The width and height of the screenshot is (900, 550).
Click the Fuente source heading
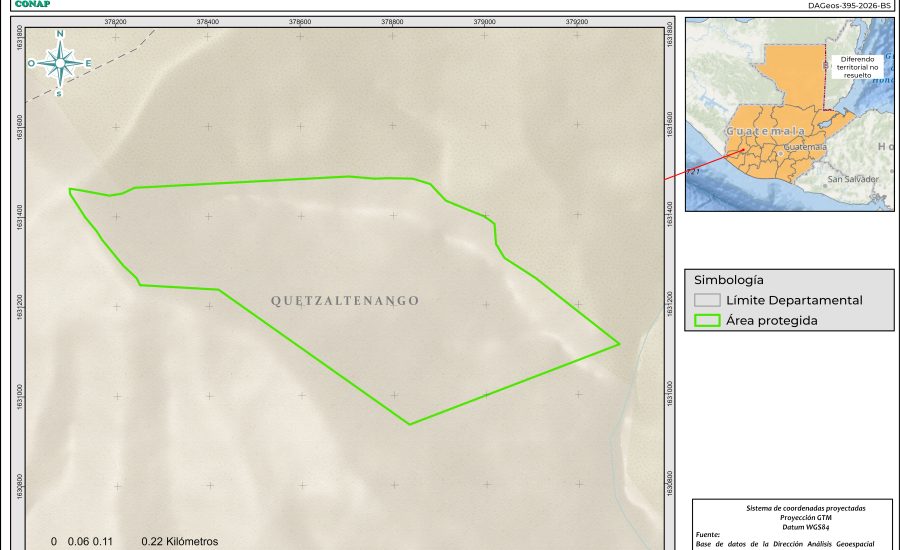pos(710,535)
